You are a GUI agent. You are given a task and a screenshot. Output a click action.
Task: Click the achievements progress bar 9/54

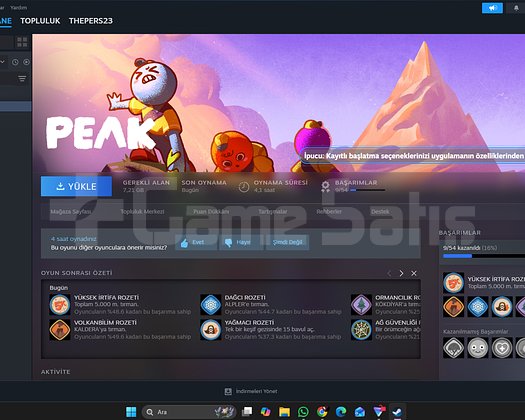(x=367, y=190)
